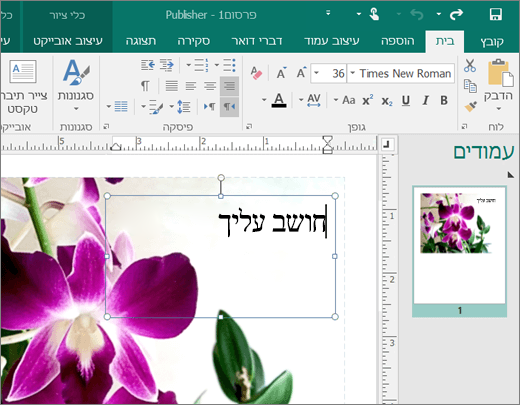520x405 pixels.
Task: Set right-to-left text direction
Action: [229, 107]
